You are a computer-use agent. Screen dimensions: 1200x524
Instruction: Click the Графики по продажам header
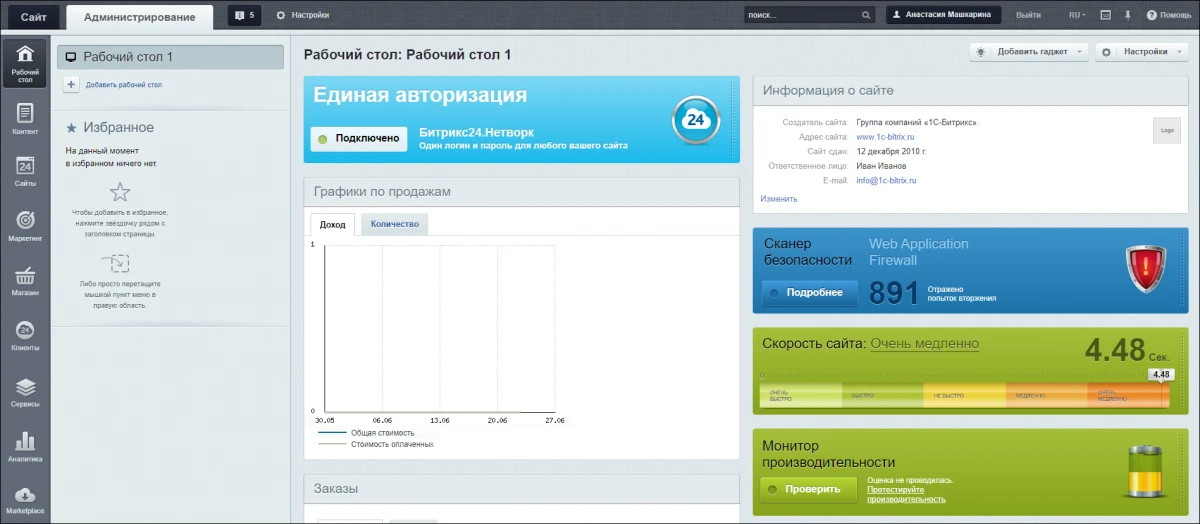pos(521,192)
